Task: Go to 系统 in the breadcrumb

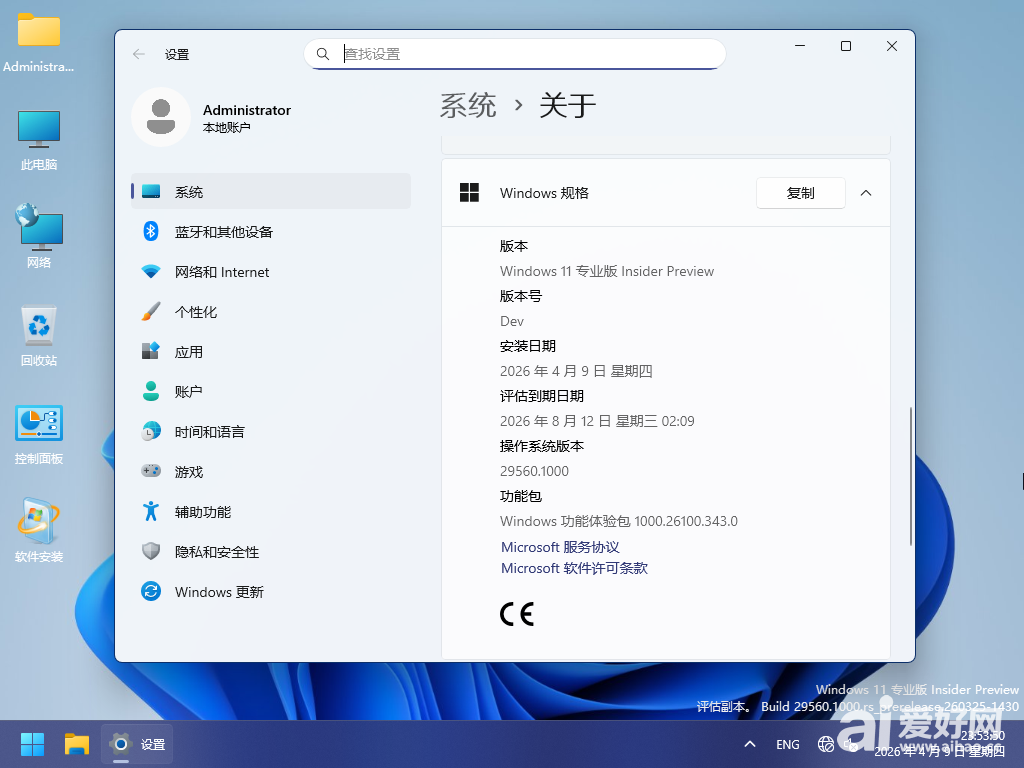Action: click(x=468, y=105)
